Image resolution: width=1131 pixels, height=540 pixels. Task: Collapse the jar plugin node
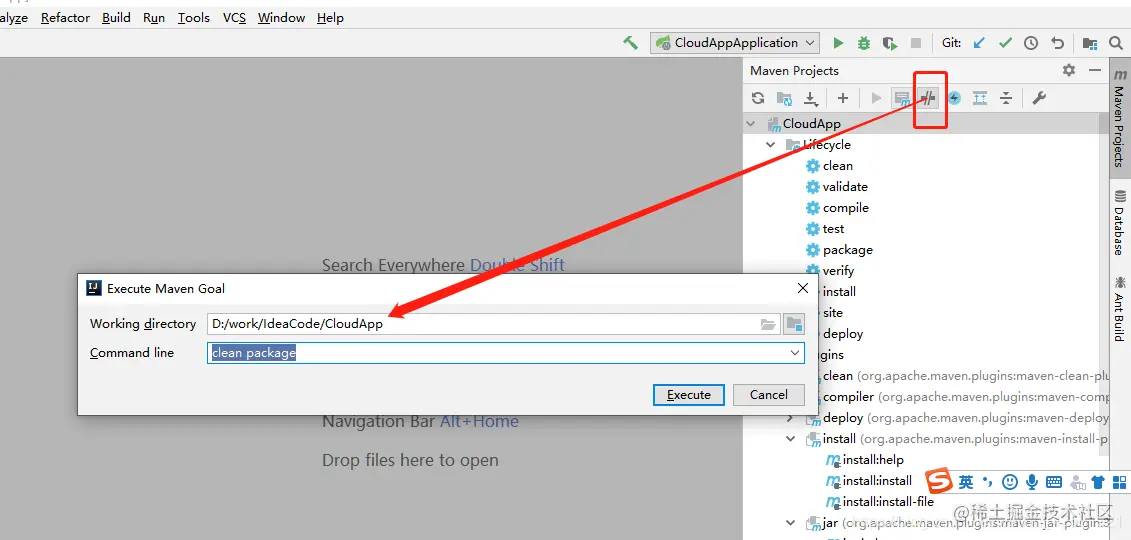[791, 523]
